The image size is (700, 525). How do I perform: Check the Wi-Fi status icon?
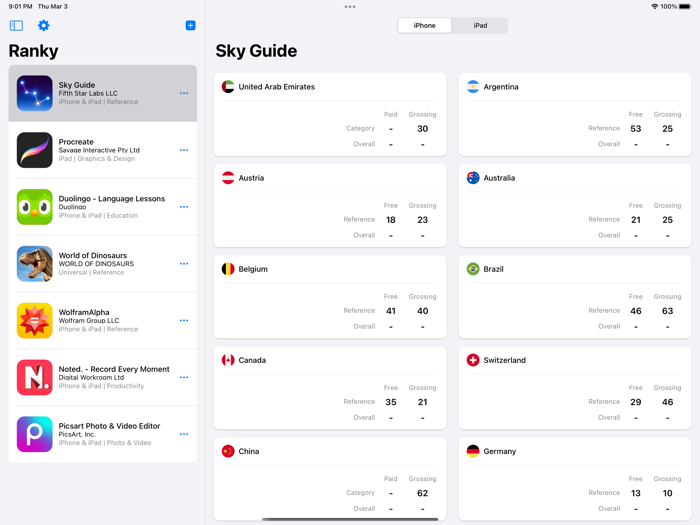pyautogui.click(x=654, y=6)
